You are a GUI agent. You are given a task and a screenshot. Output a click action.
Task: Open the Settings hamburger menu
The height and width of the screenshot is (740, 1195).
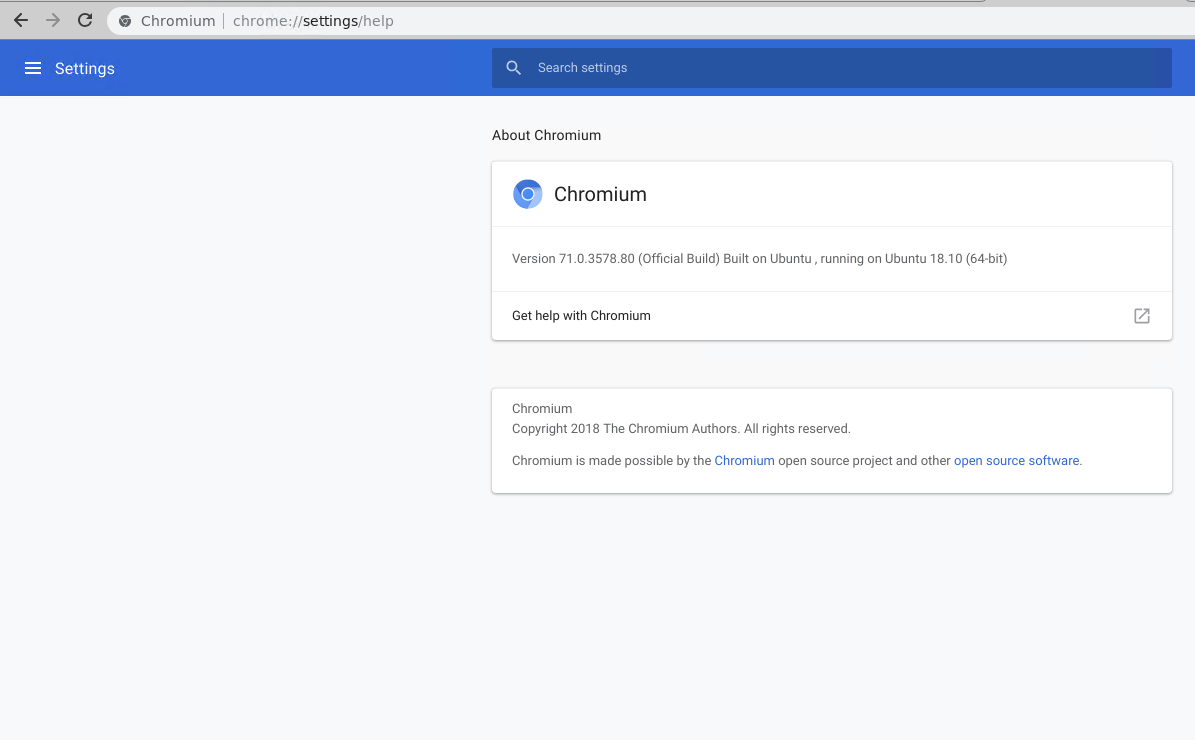[33, 69]
